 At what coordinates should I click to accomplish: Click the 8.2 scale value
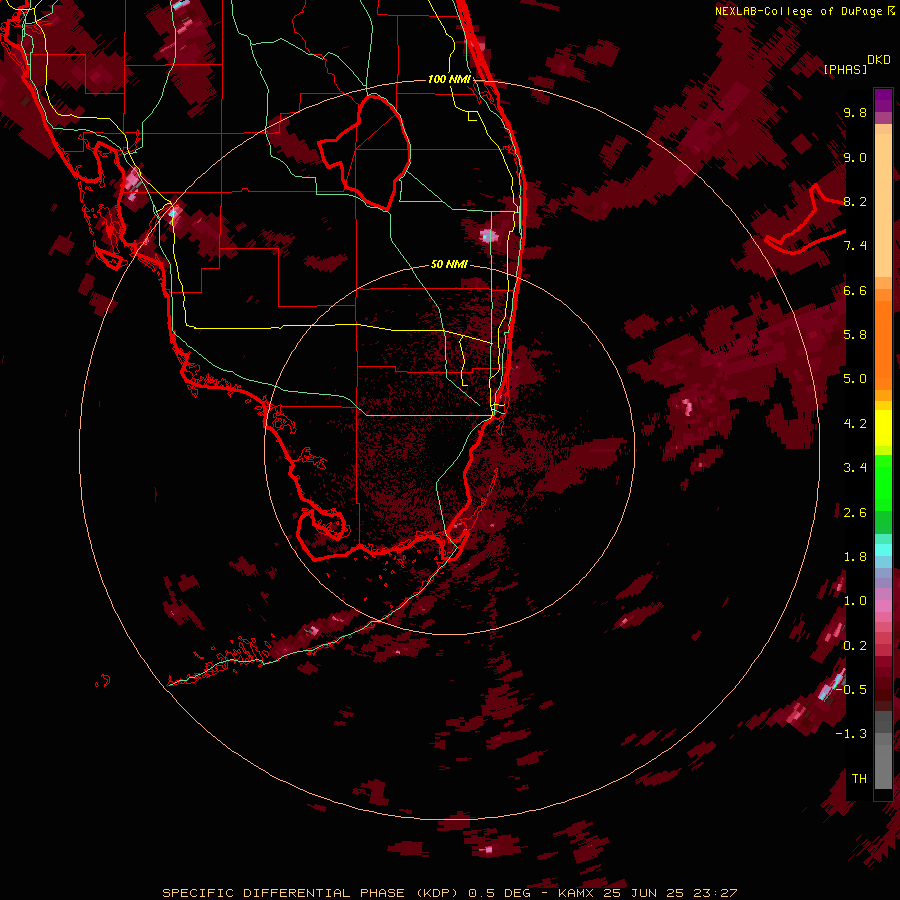coord(855,201)
